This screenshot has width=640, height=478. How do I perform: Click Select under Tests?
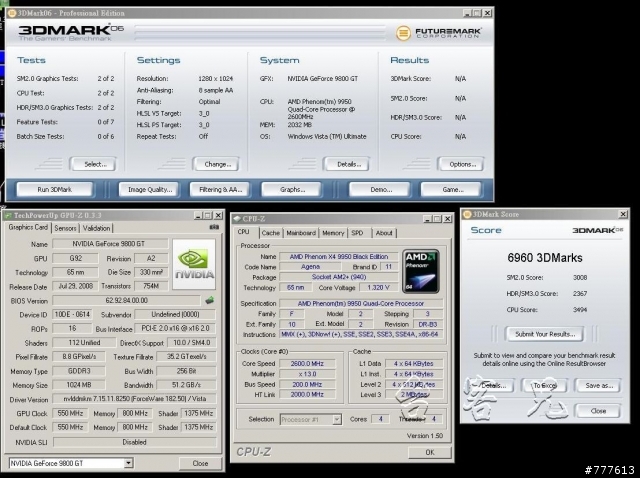pyautogui.click(x=94, y=164)
